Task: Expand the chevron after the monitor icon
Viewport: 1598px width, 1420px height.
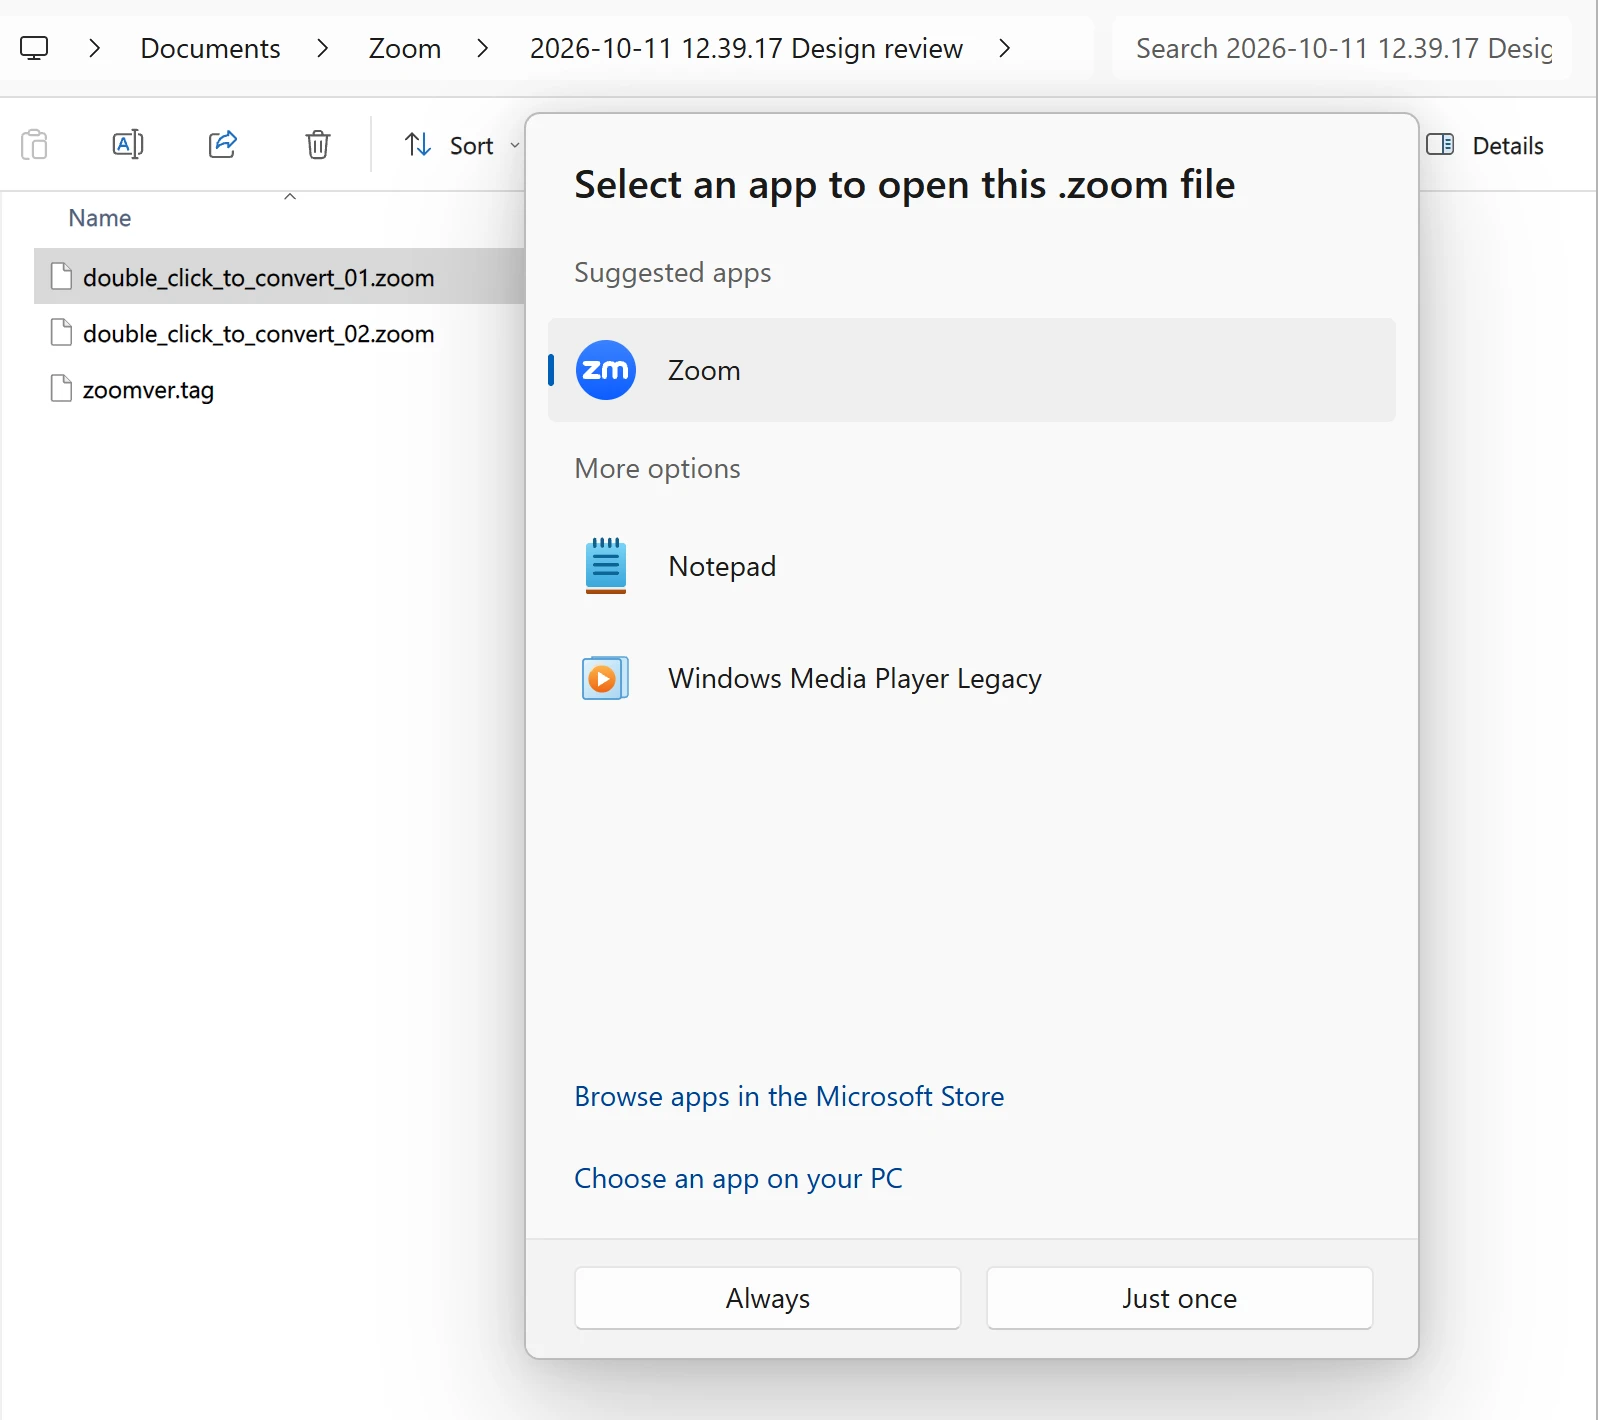Action: [95, 48]
